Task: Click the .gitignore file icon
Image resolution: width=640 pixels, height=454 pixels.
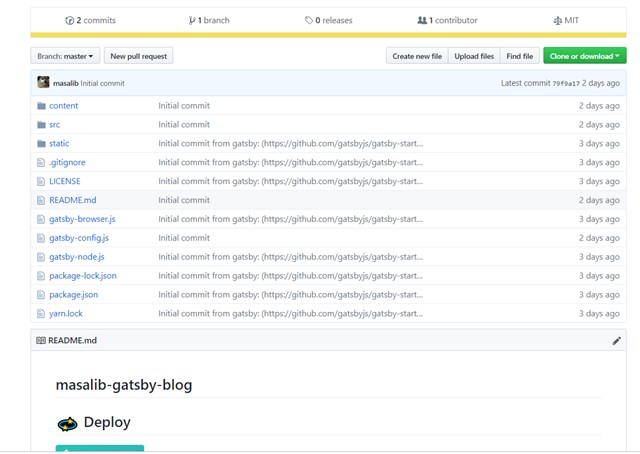Action: [41, 162]
